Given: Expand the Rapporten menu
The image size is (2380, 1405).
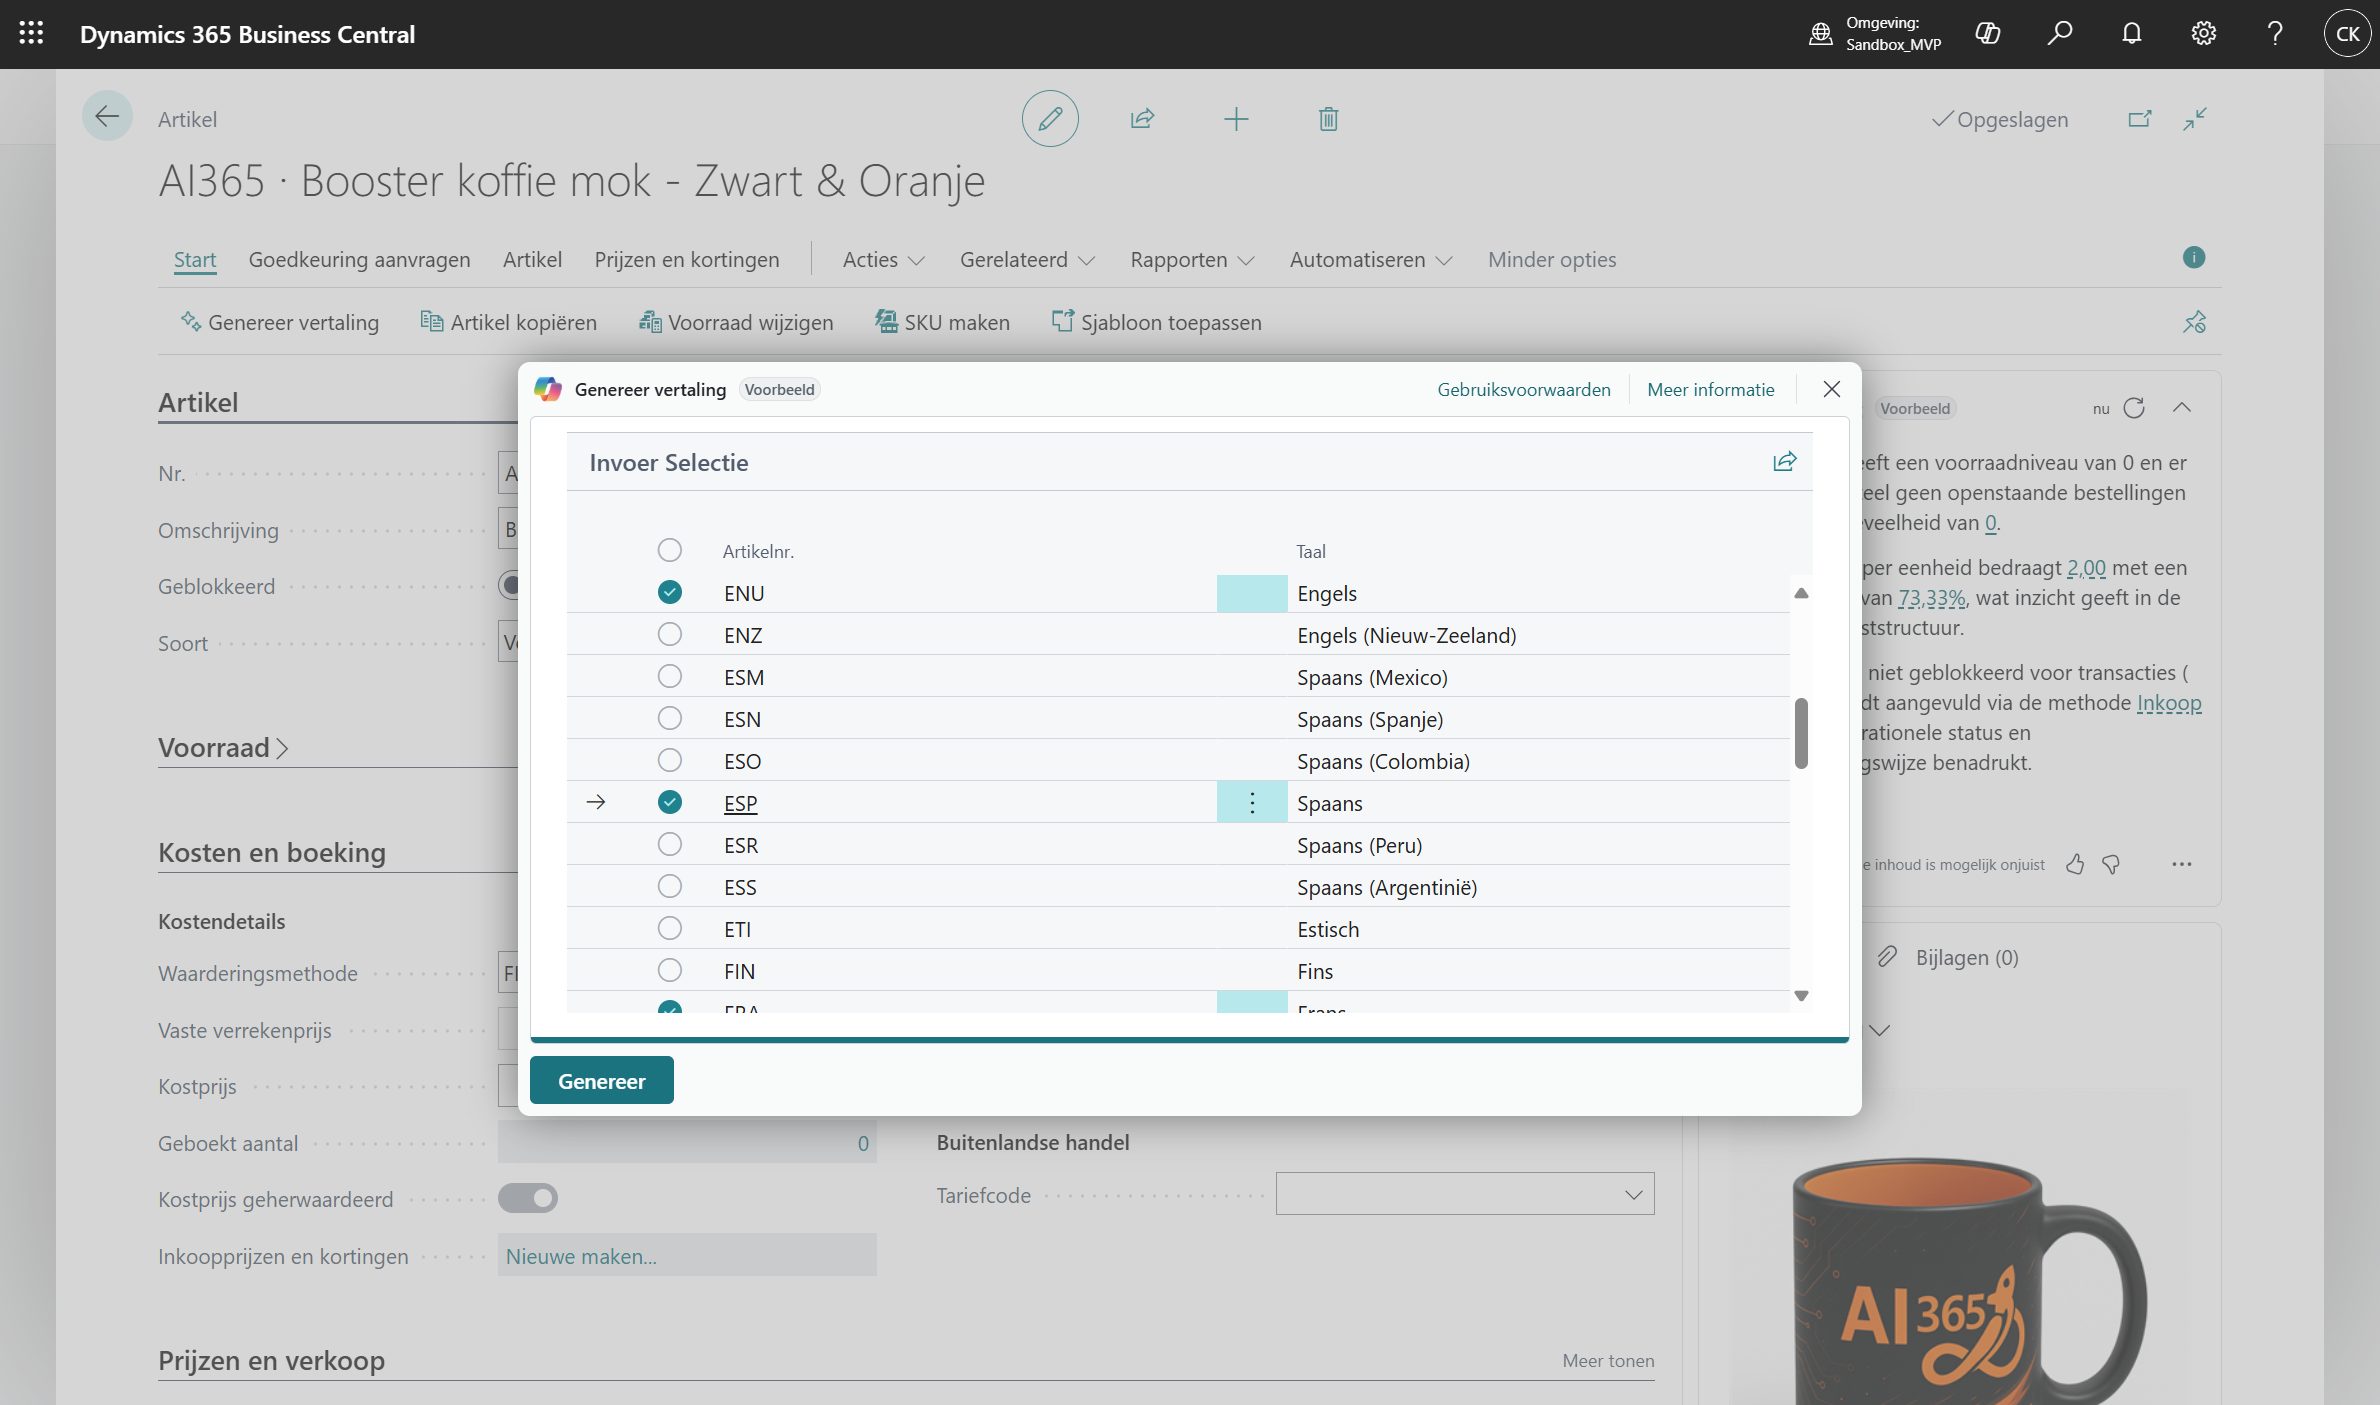Looking at the screenshot, I should point(1191,260).
